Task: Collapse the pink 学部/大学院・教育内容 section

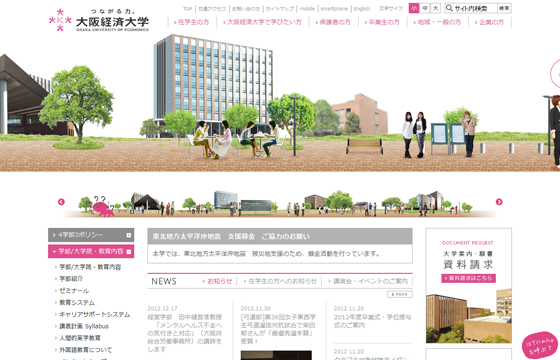Action: click(91, 251)
